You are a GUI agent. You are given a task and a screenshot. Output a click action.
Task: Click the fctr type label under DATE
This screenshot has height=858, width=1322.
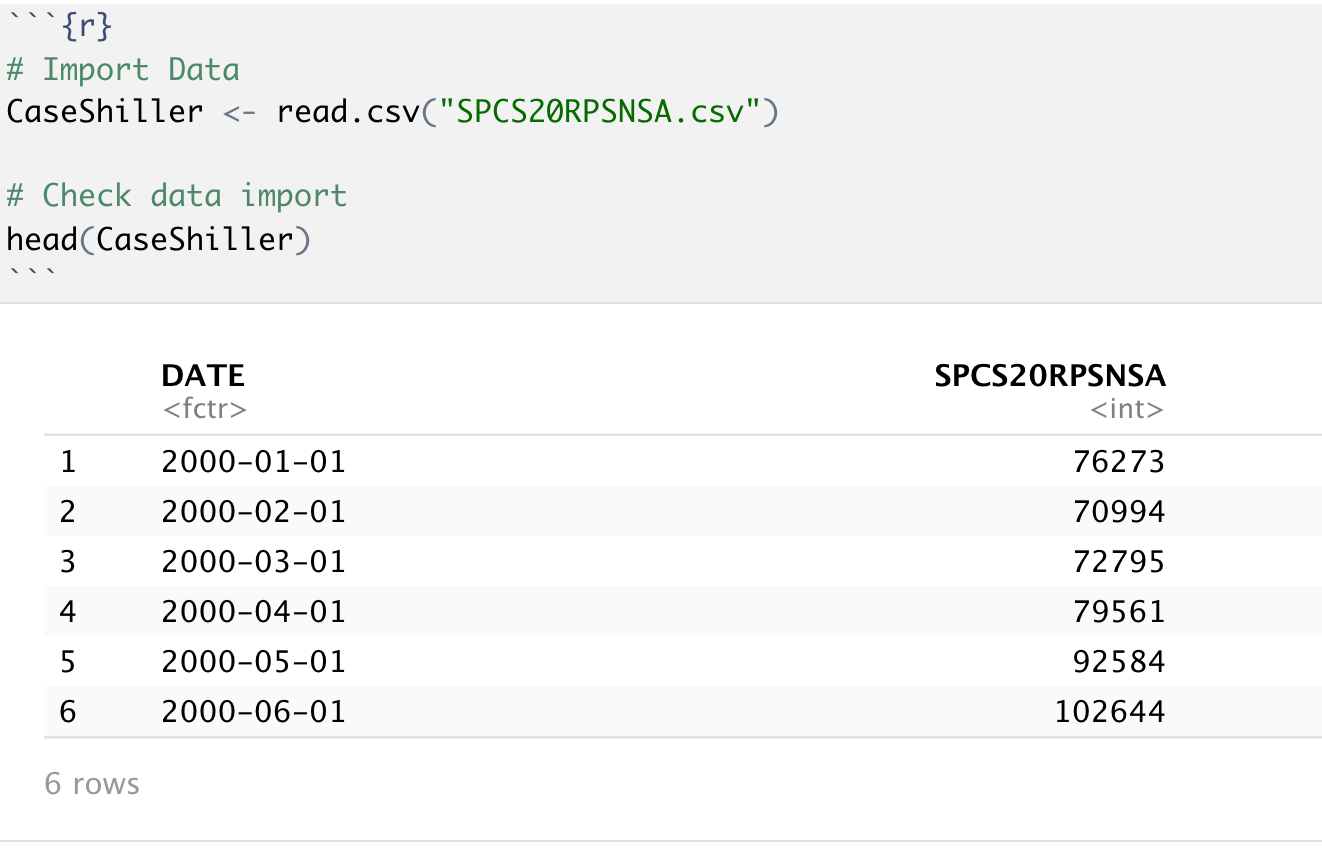coord(203,408)
